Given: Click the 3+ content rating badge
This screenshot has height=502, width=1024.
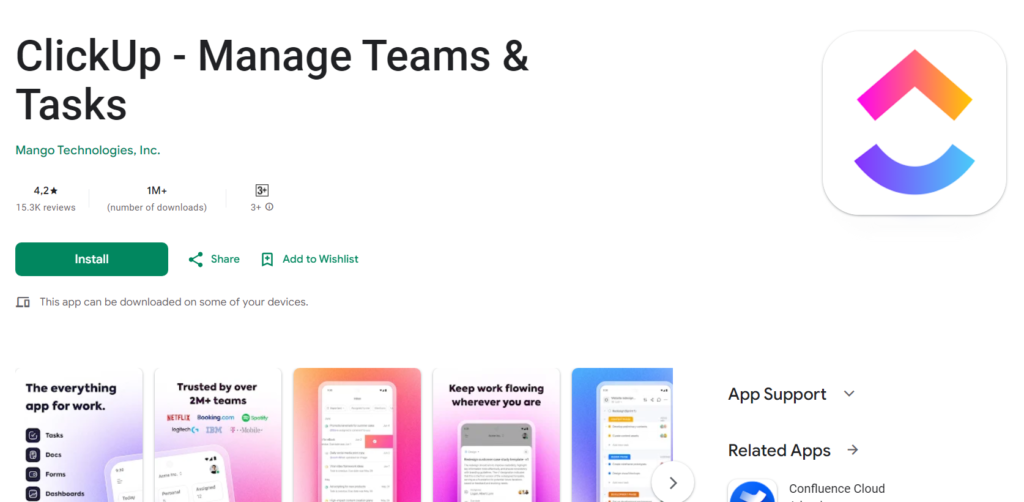Looking at the screenshot, I should click(x=262, y=190).
